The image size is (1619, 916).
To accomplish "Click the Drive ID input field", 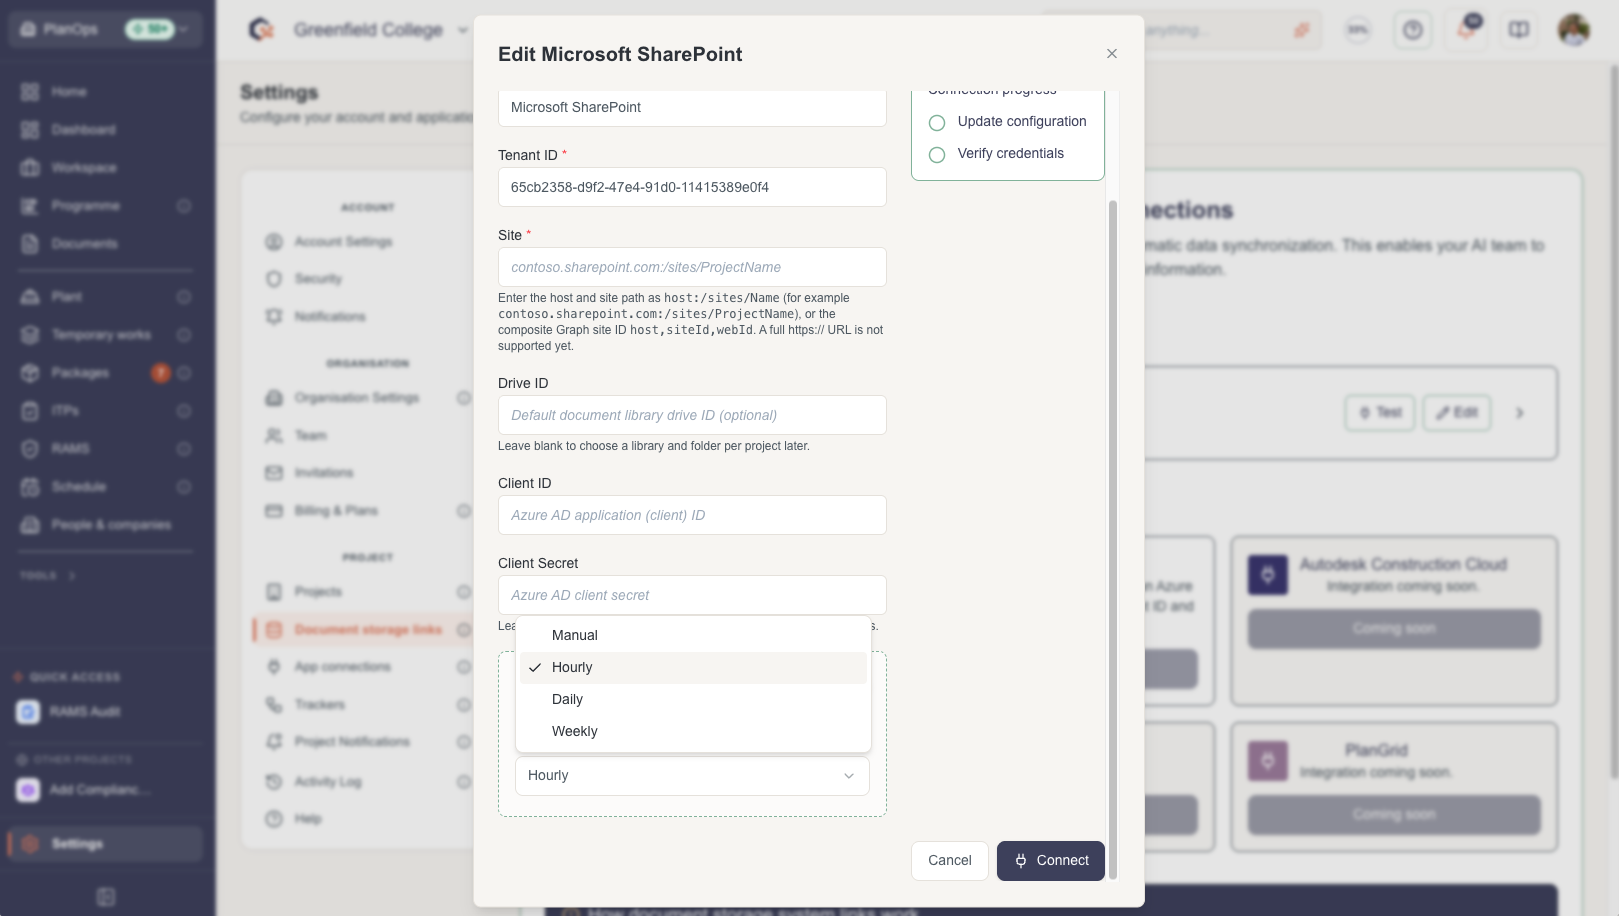I will pos(692,415).
